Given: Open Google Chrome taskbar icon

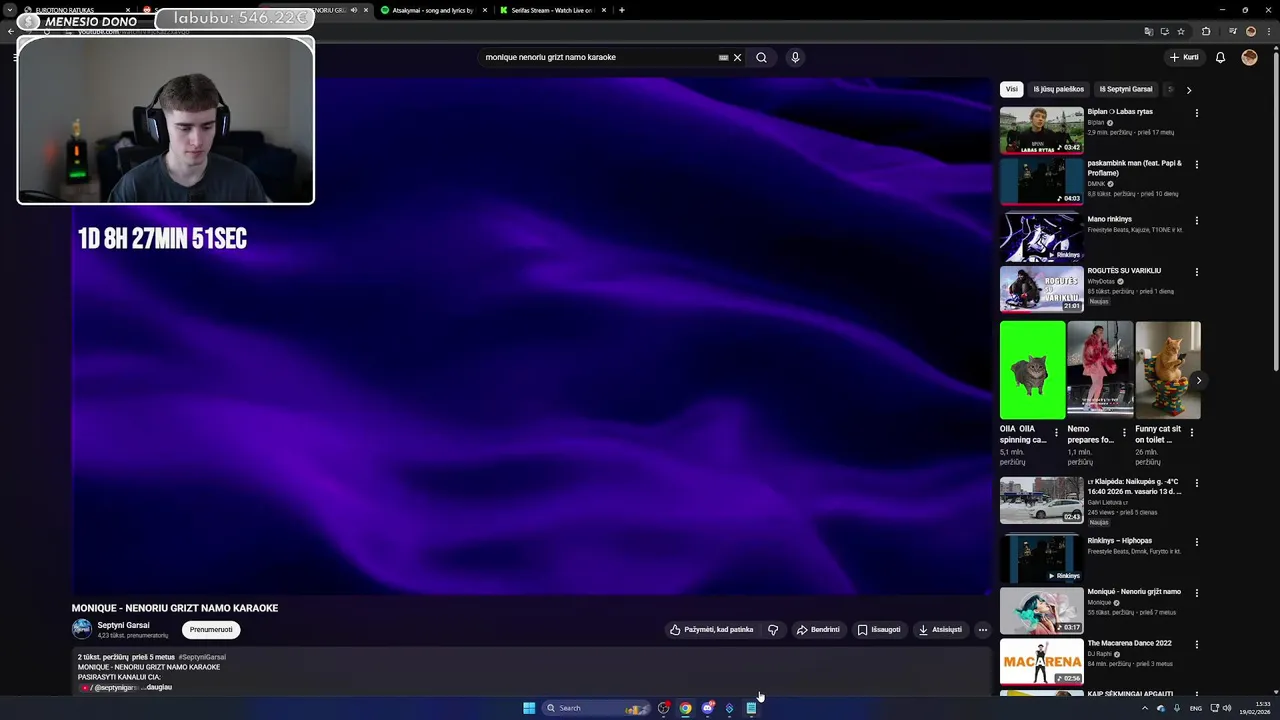Looking at the screenshot, I should point(685,708).
